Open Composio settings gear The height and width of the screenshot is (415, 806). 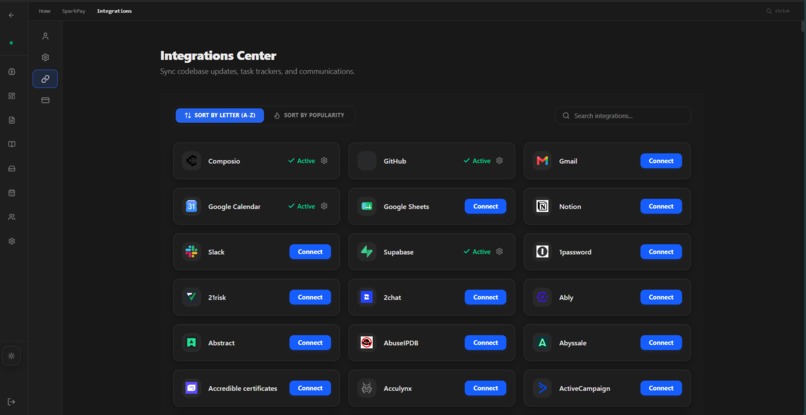tap(324, 160)
